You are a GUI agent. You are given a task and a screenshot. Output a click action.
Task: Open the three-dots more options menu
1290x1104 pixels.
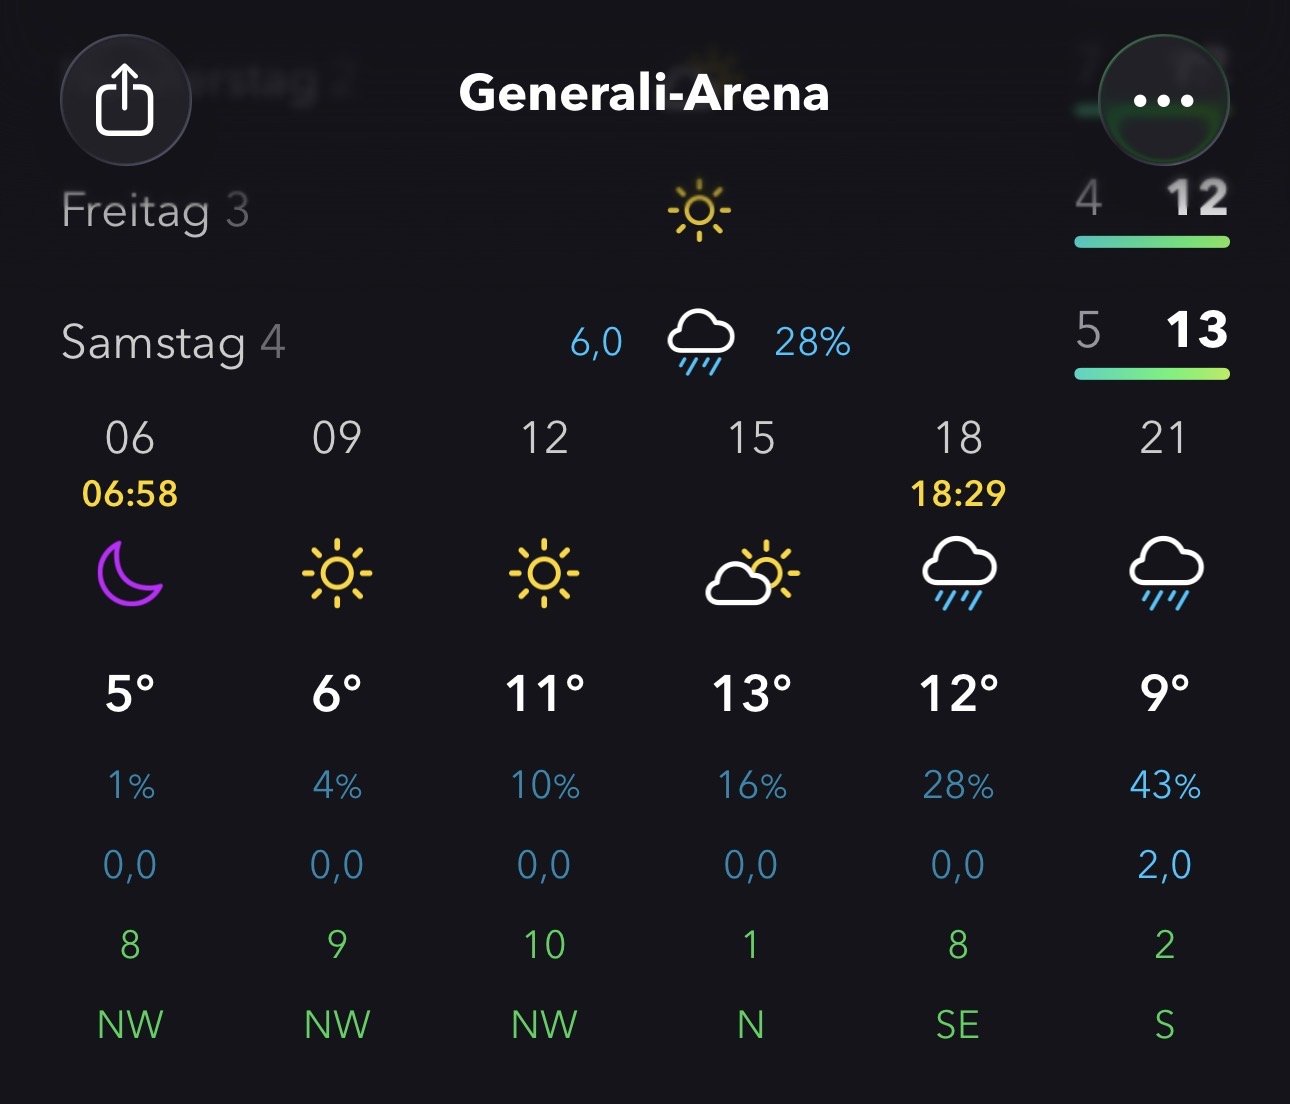(x=1163, y=100)
